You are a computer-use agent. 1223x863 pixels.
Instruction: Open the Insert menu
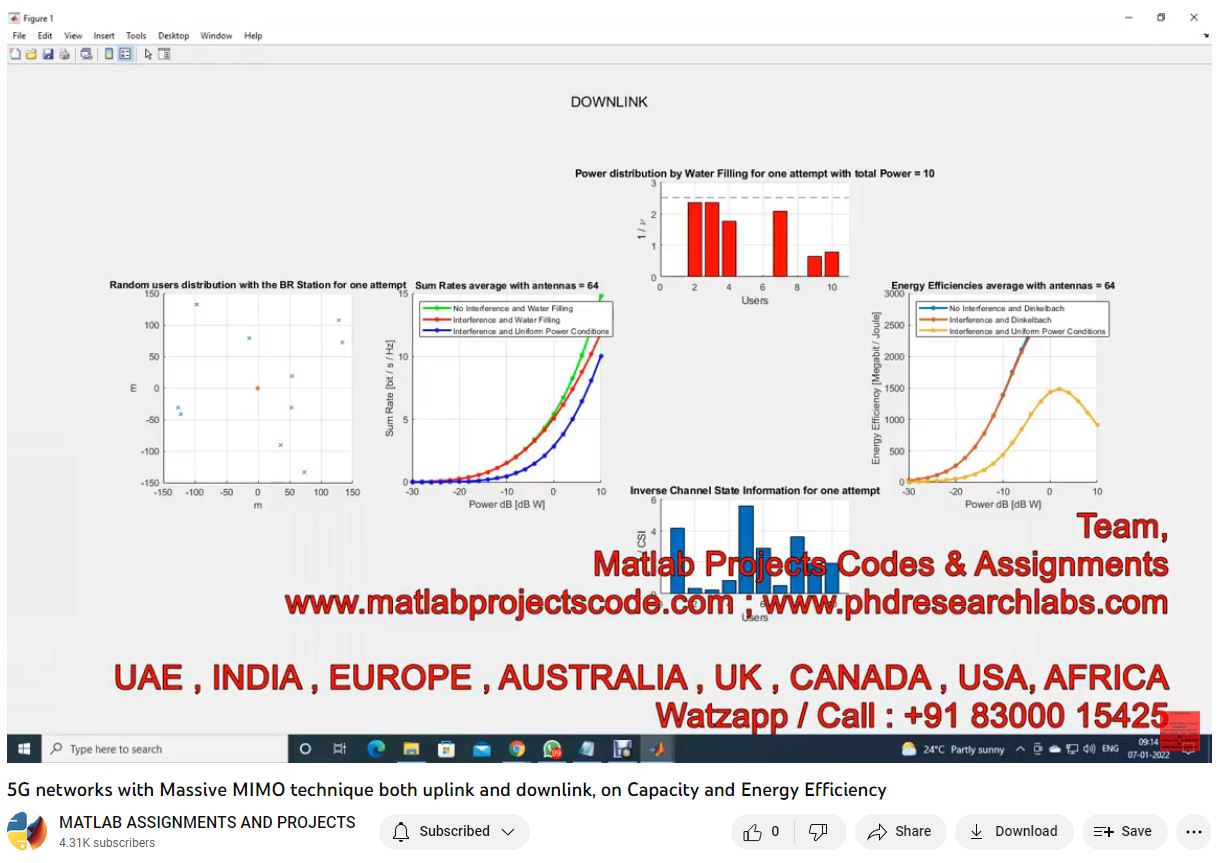click(104, 36)
